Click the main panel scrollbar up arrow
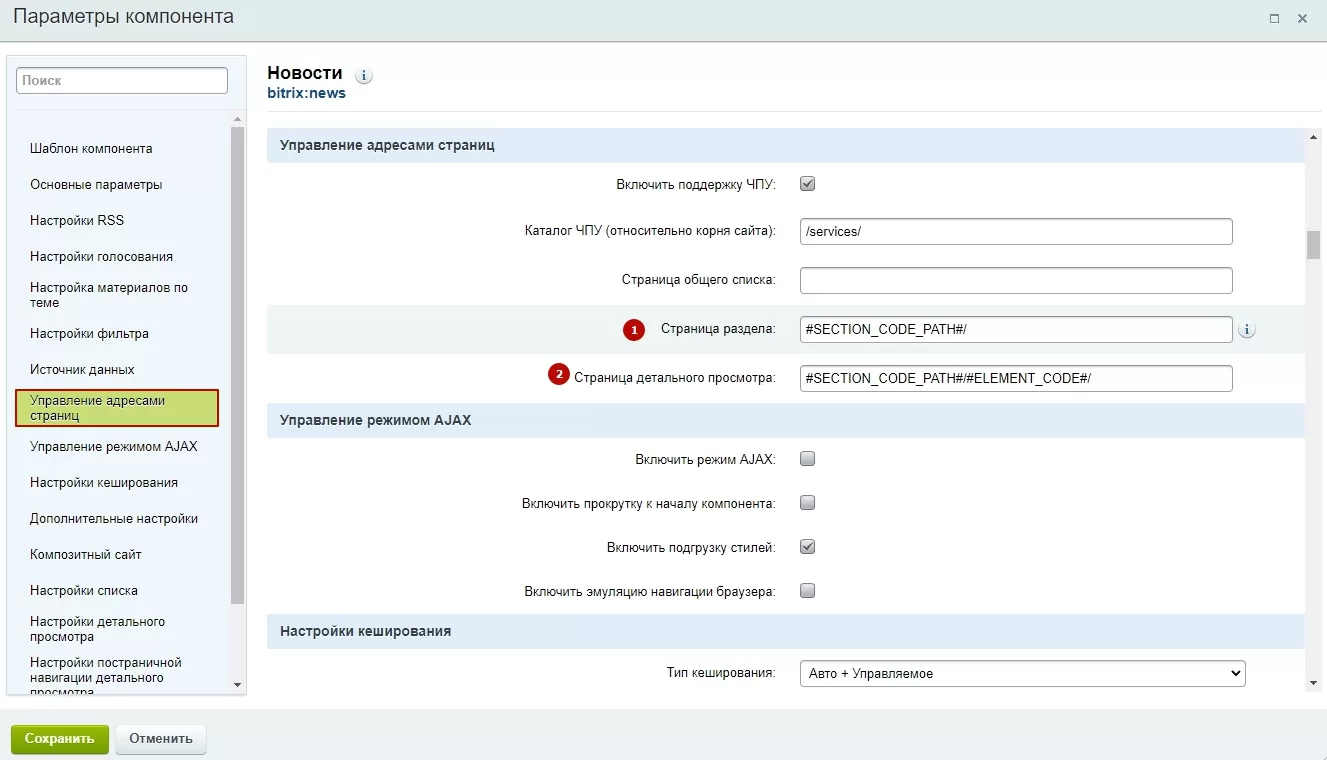1327x760 pixels. (1314, 137)
